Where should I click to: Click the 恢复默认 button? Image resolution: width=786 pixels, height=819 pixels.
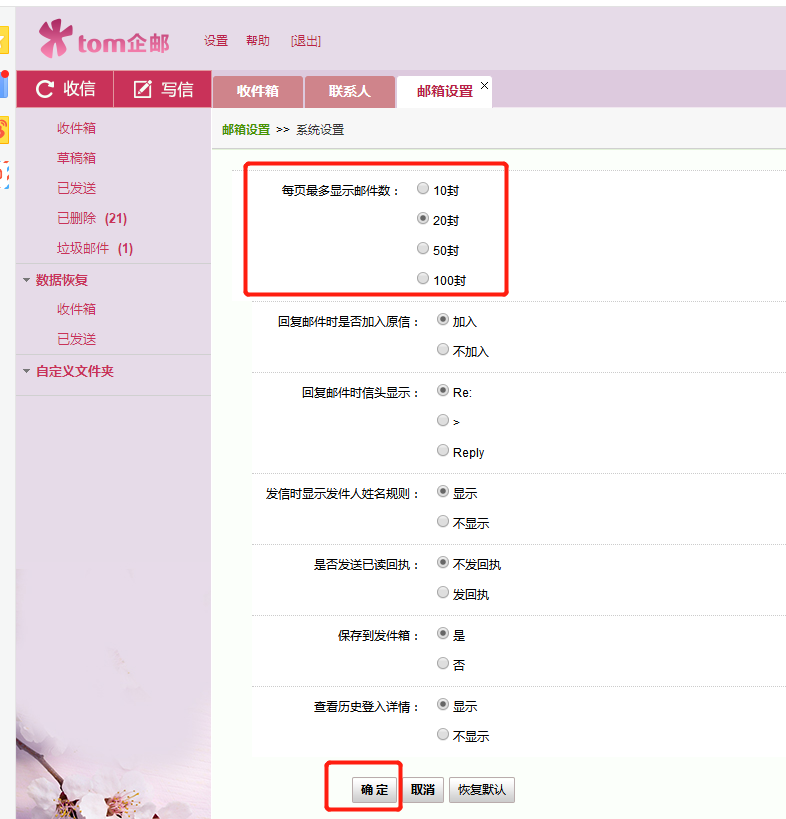click(x=482, y=790)
